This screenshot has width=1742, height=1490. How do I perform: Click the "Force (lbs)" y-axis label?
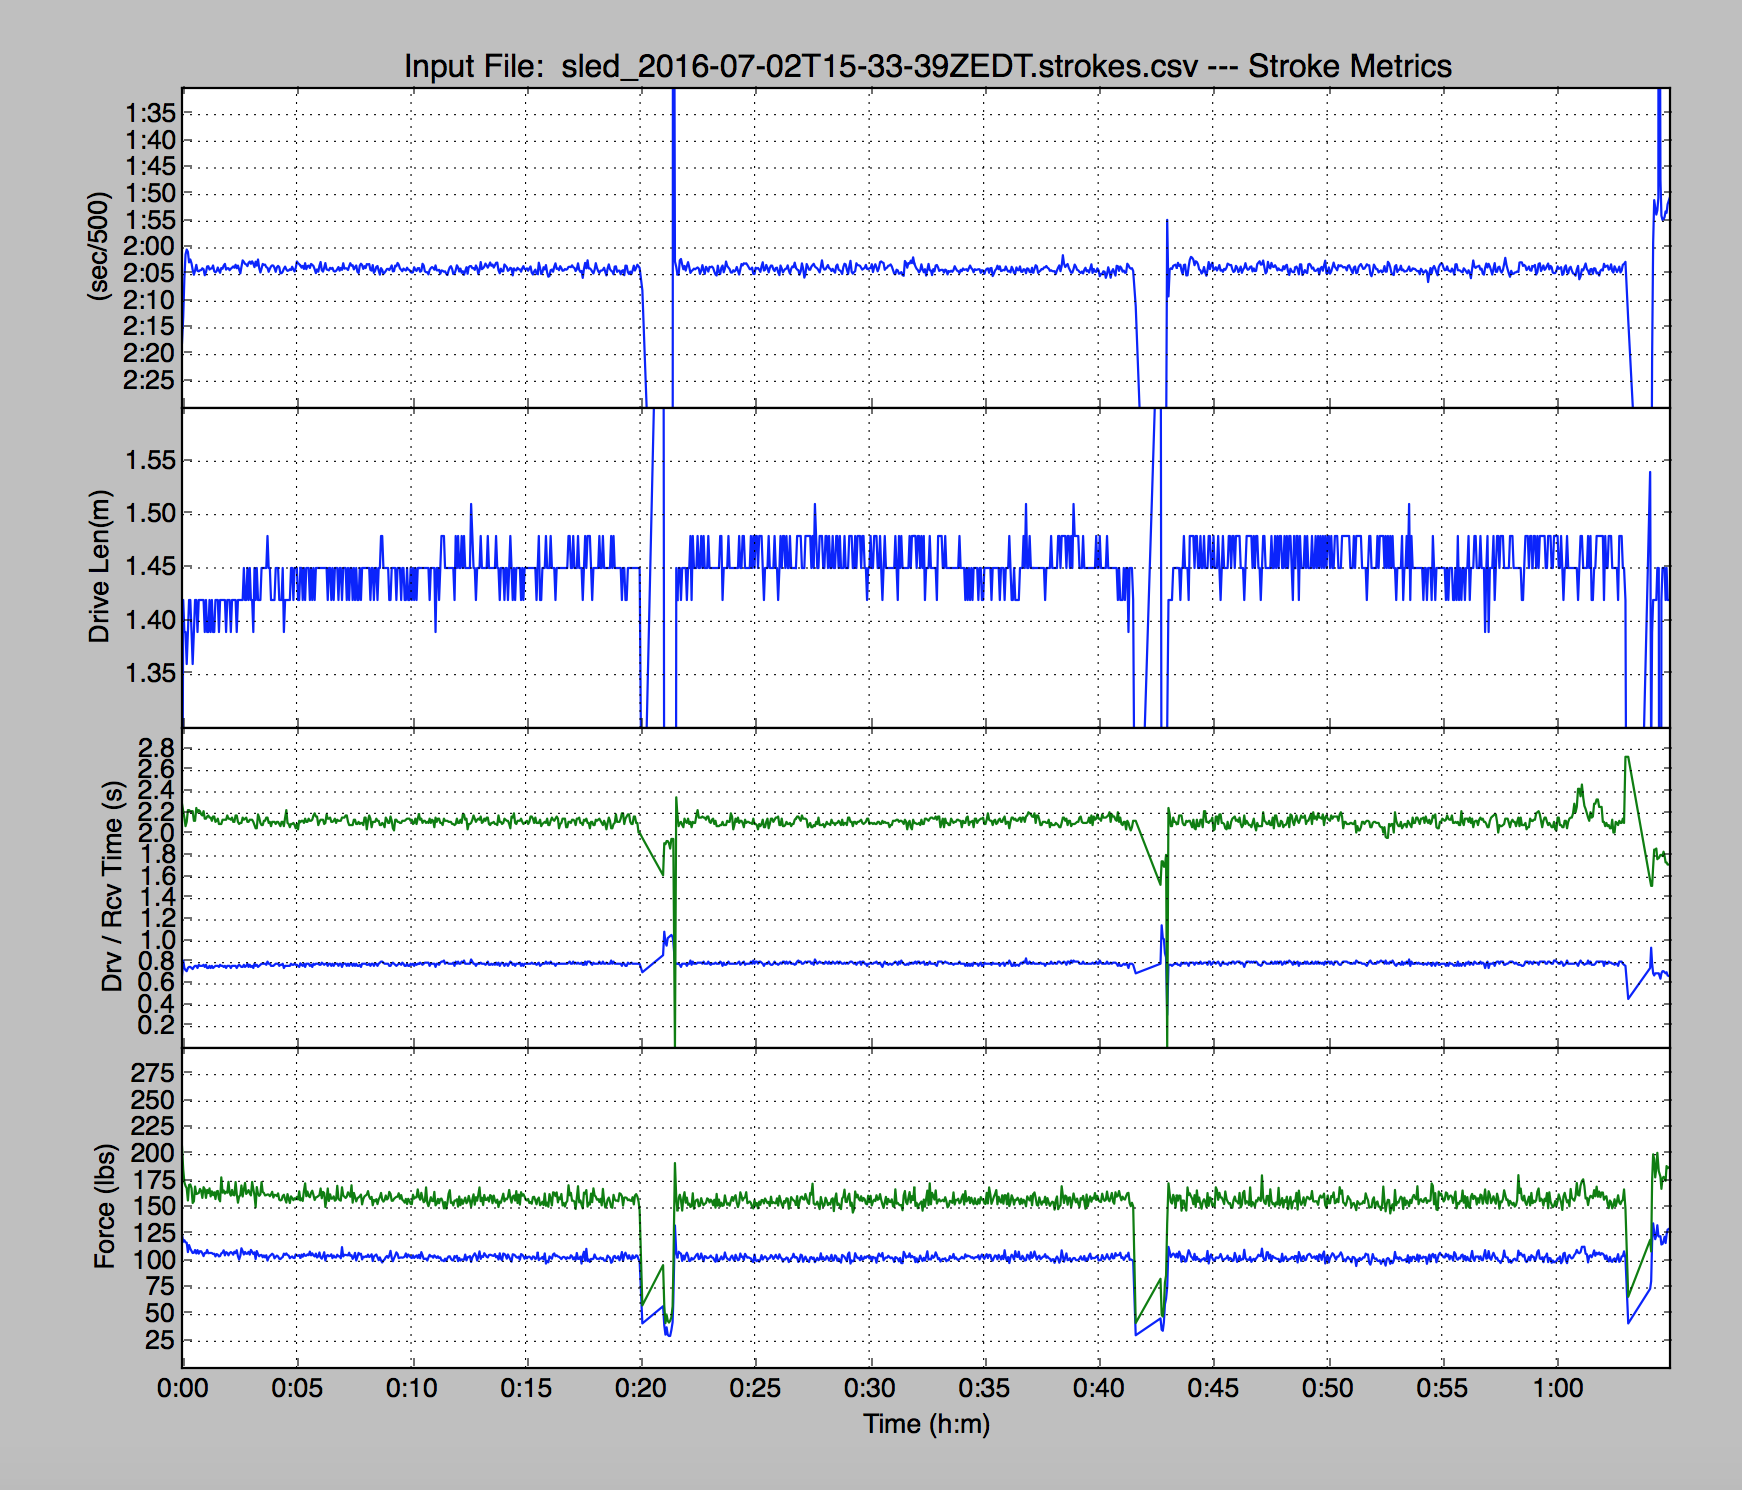[x=104, y=1206]
